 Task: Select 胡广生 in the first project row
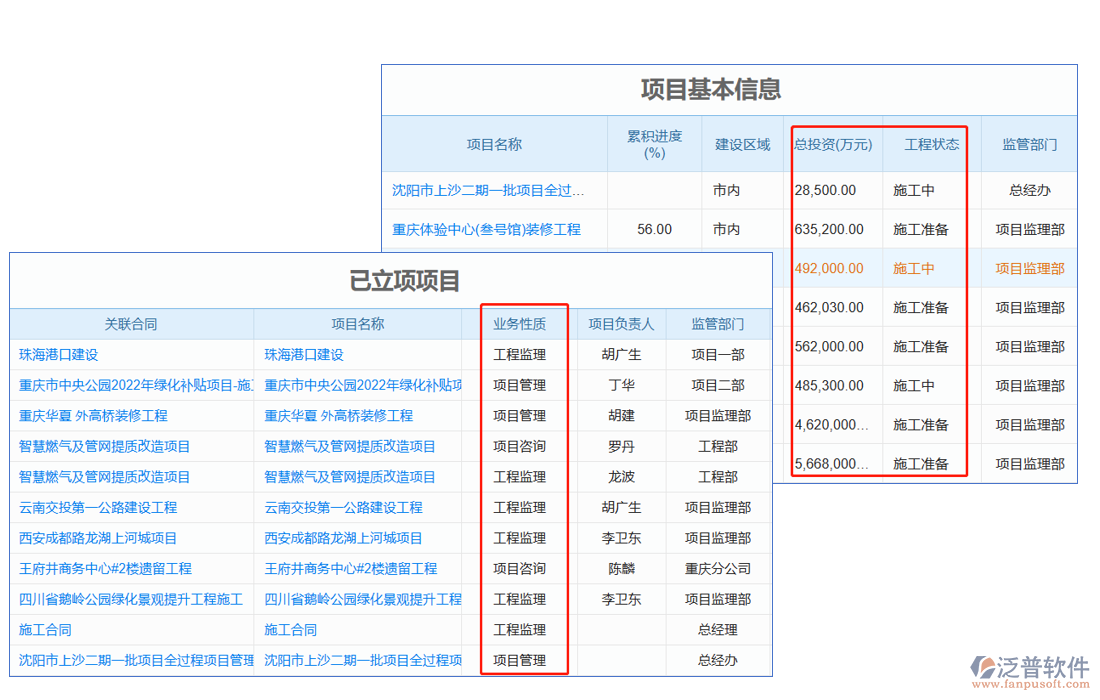[621, 355]
